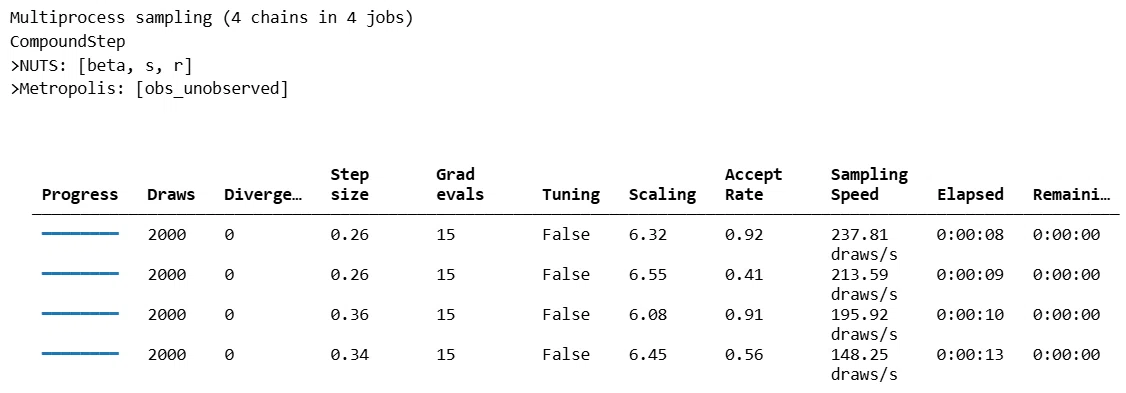Viewport: 1126px width, 393px height.
Task: Click the third chain's progress bar
Action: [x=80, y=313]
